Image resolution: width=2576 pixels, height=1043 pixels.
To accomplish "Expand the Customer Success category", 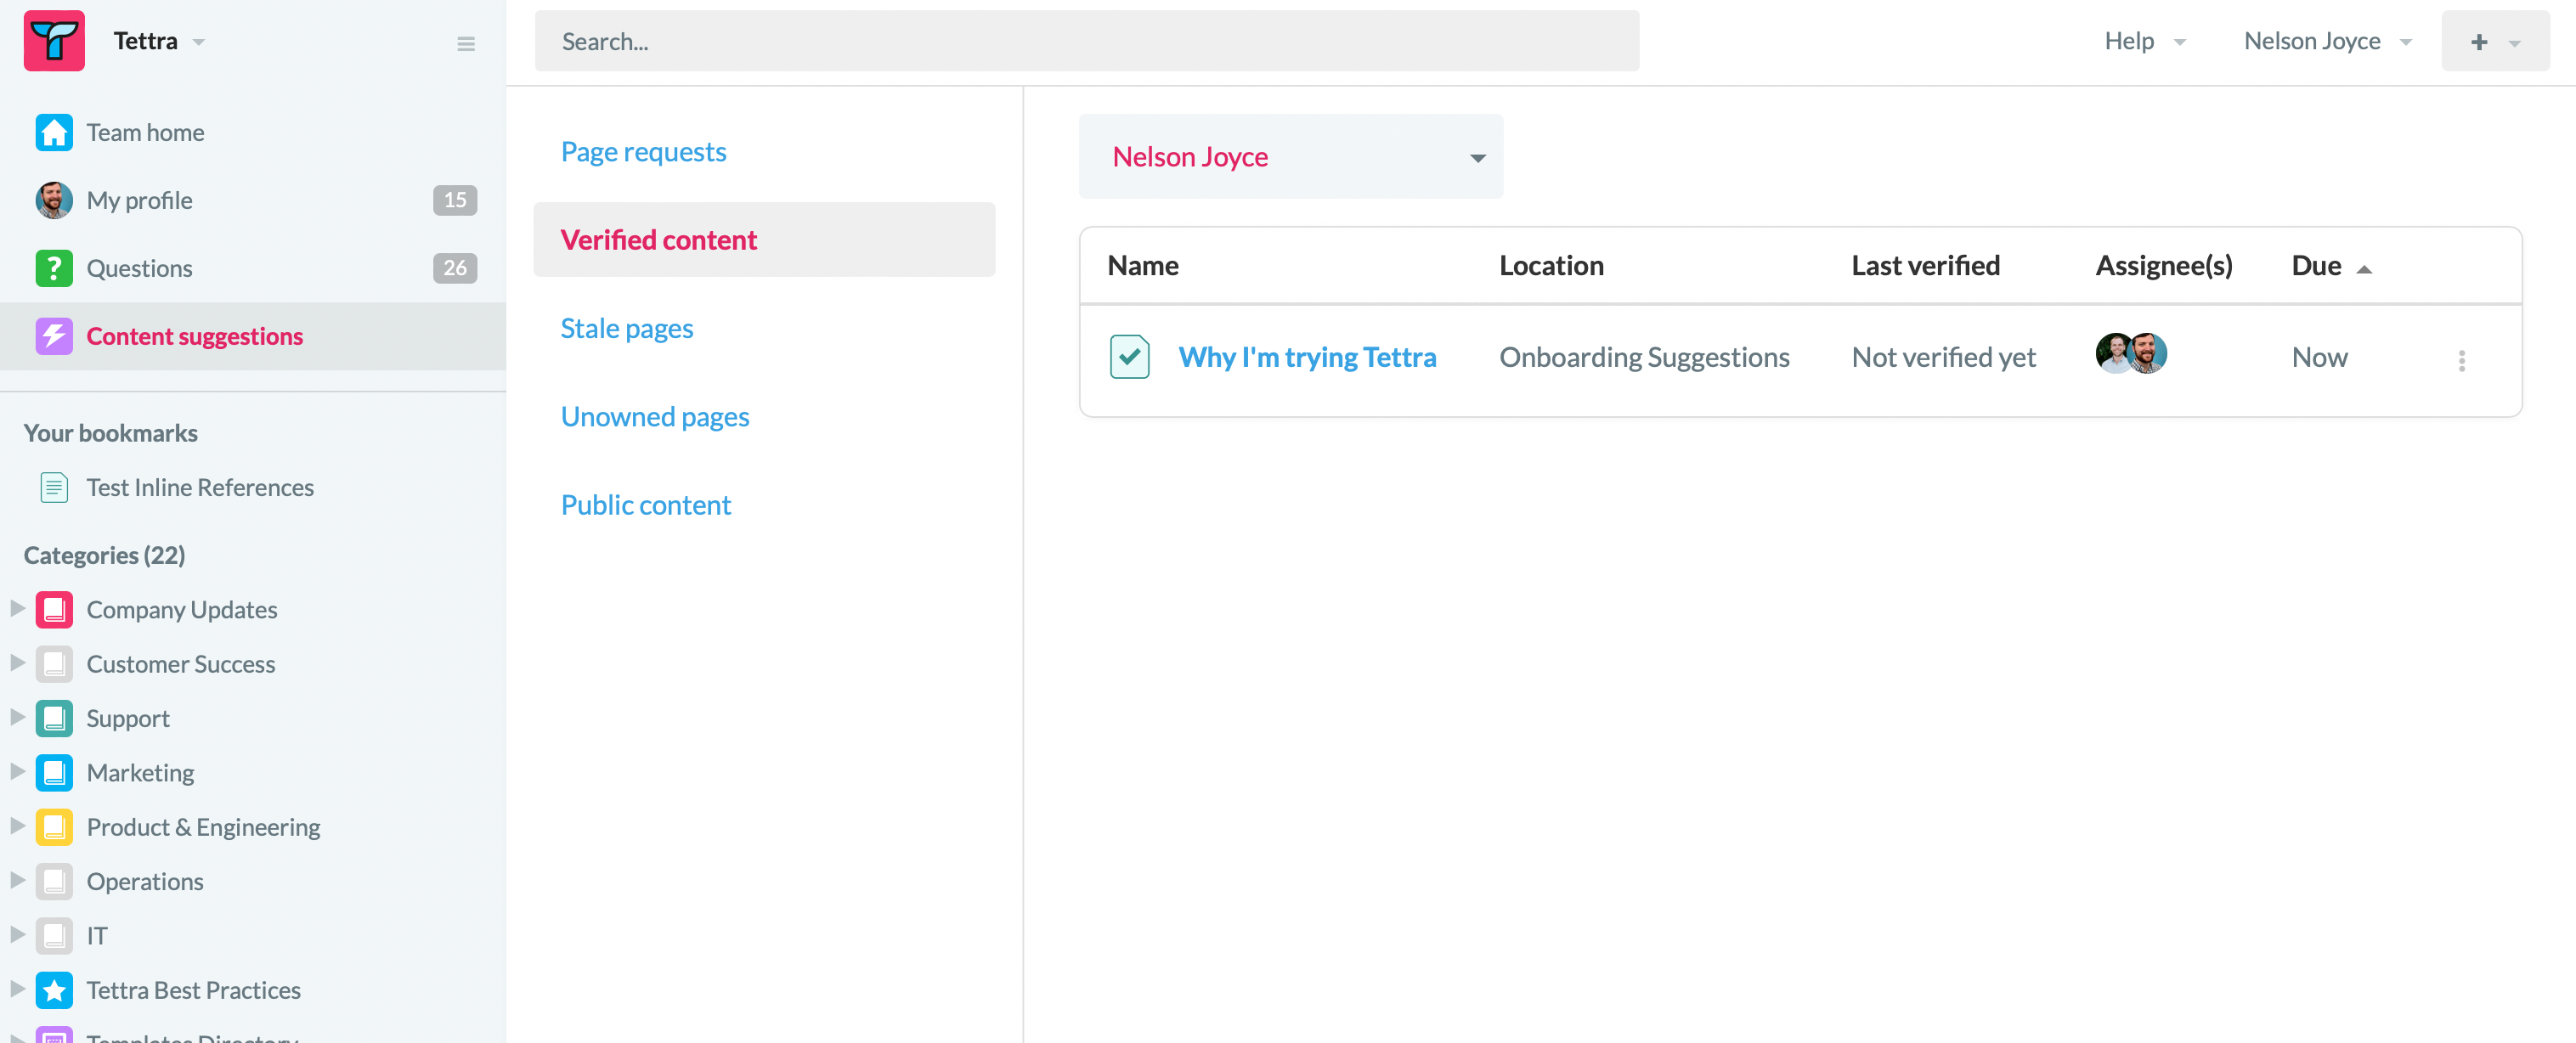I will (x=17, y=662).
